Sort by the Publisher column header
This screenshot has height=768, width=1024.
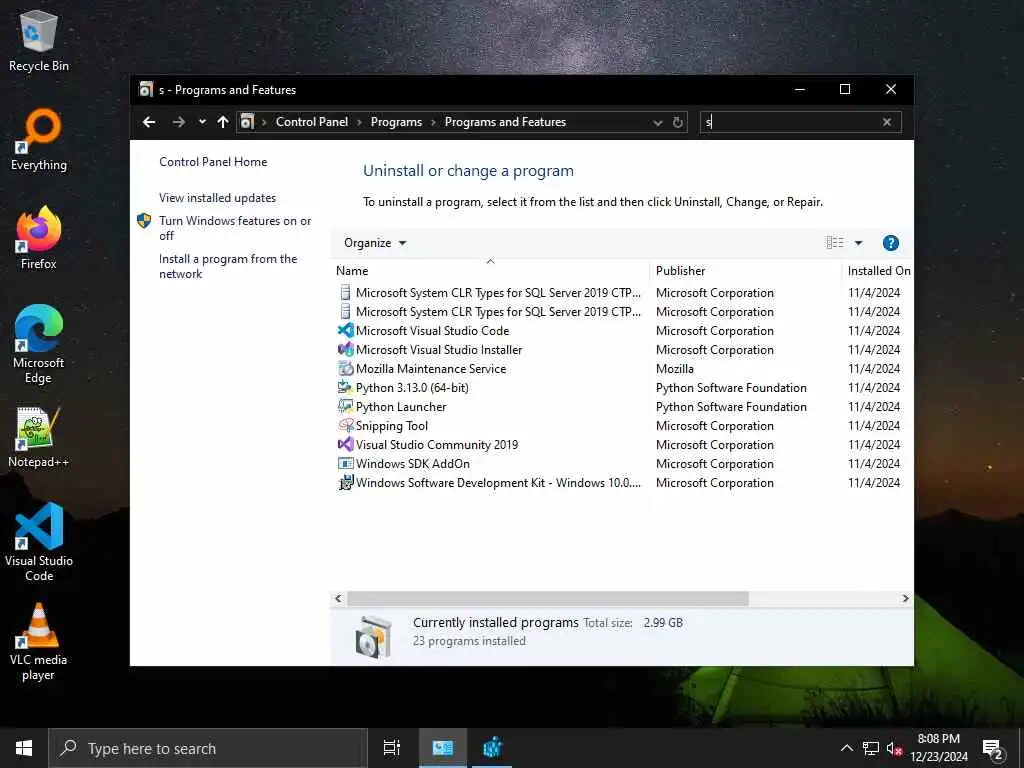[746, 270]
